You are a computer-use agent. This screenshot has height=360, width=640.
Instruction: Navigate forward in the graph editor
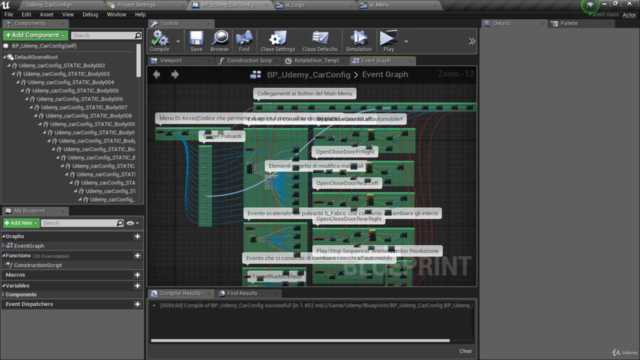coord(175,74)
